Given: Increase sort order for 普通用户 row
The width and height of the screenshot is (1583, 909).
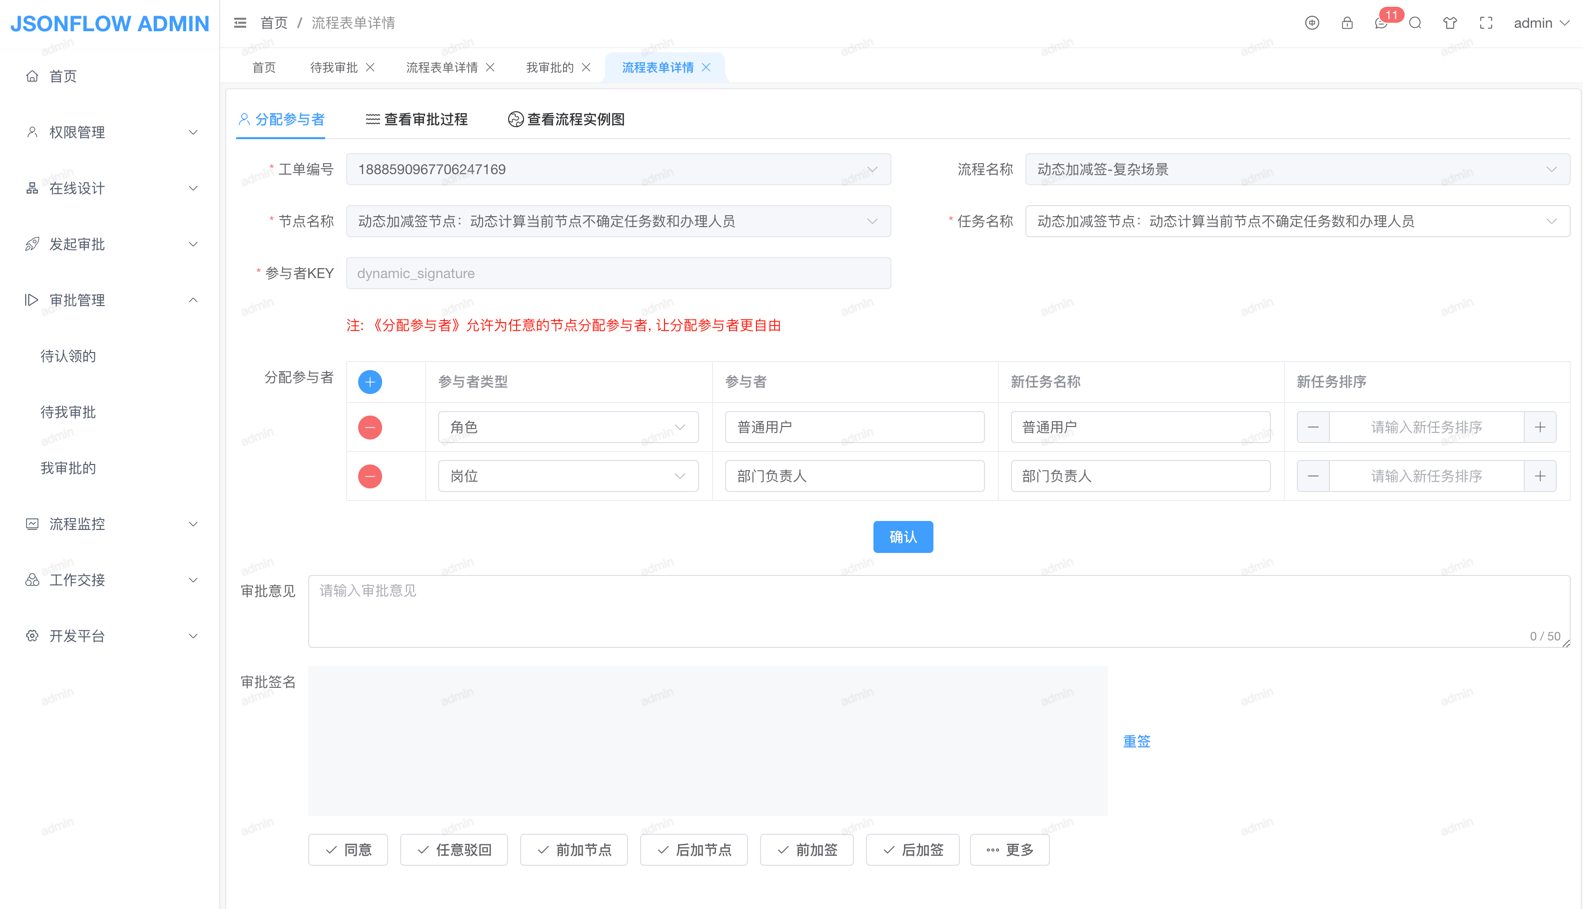Looking at the screenshot, I should click(1540, 427).
